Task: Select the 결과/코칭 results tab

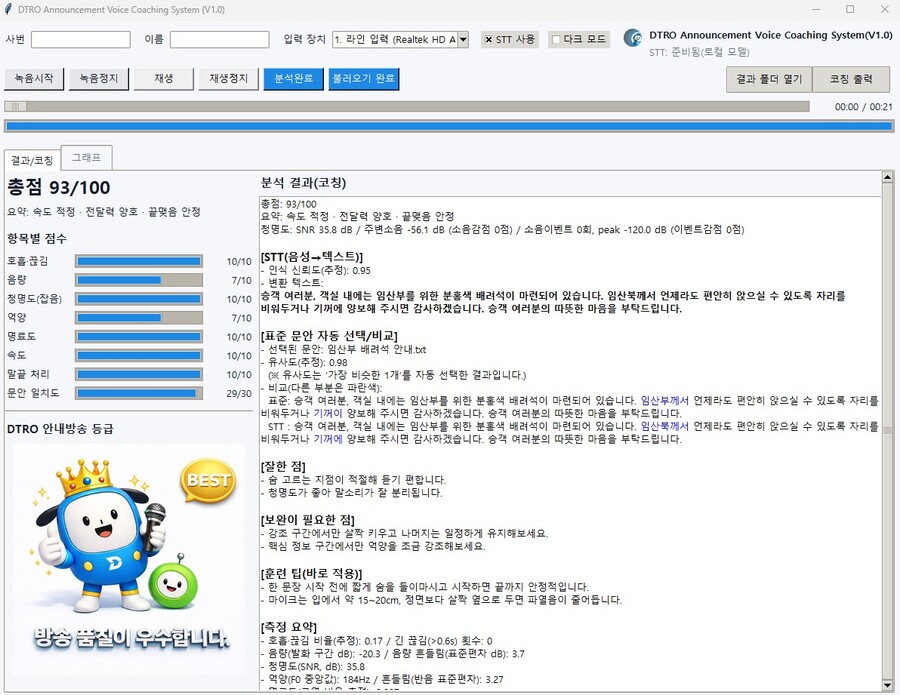Action: 34,158
